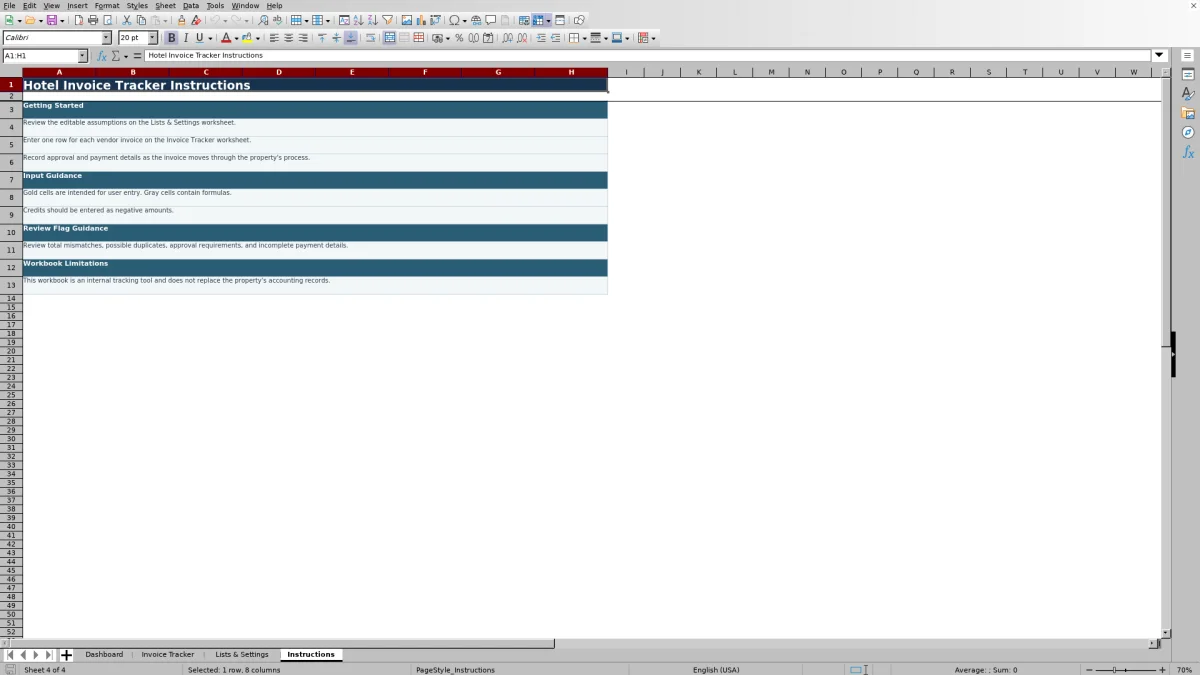Click the Copy icon
Image resolution: width=1200 pixels, height=675 pixels.
tap(141, 20)
